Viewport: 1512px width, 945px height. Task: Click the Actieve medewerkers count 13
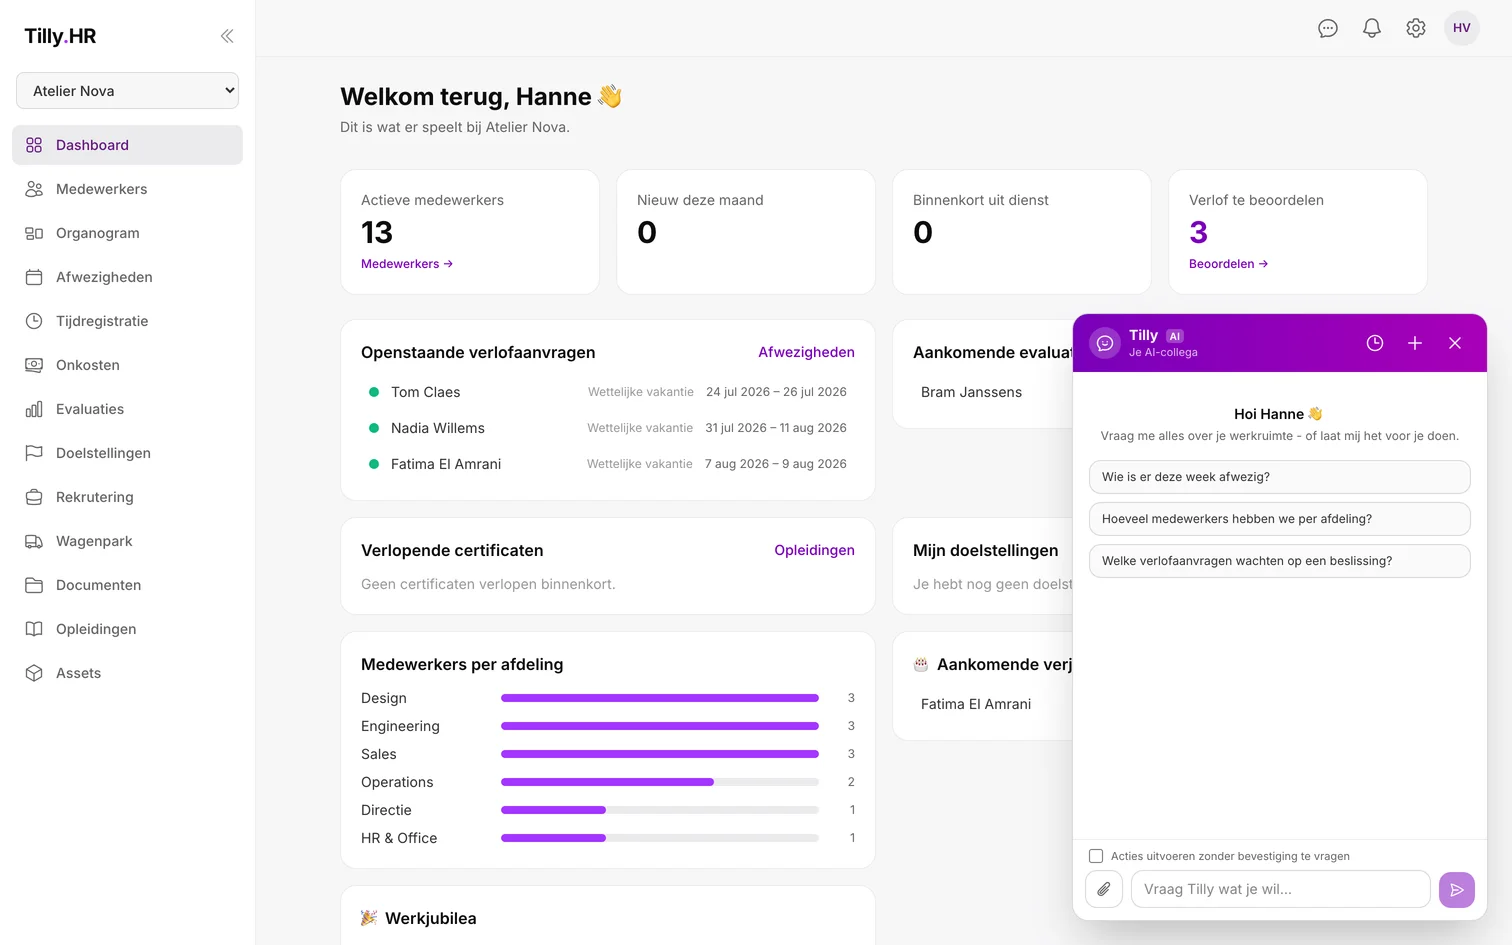[377, 232]
